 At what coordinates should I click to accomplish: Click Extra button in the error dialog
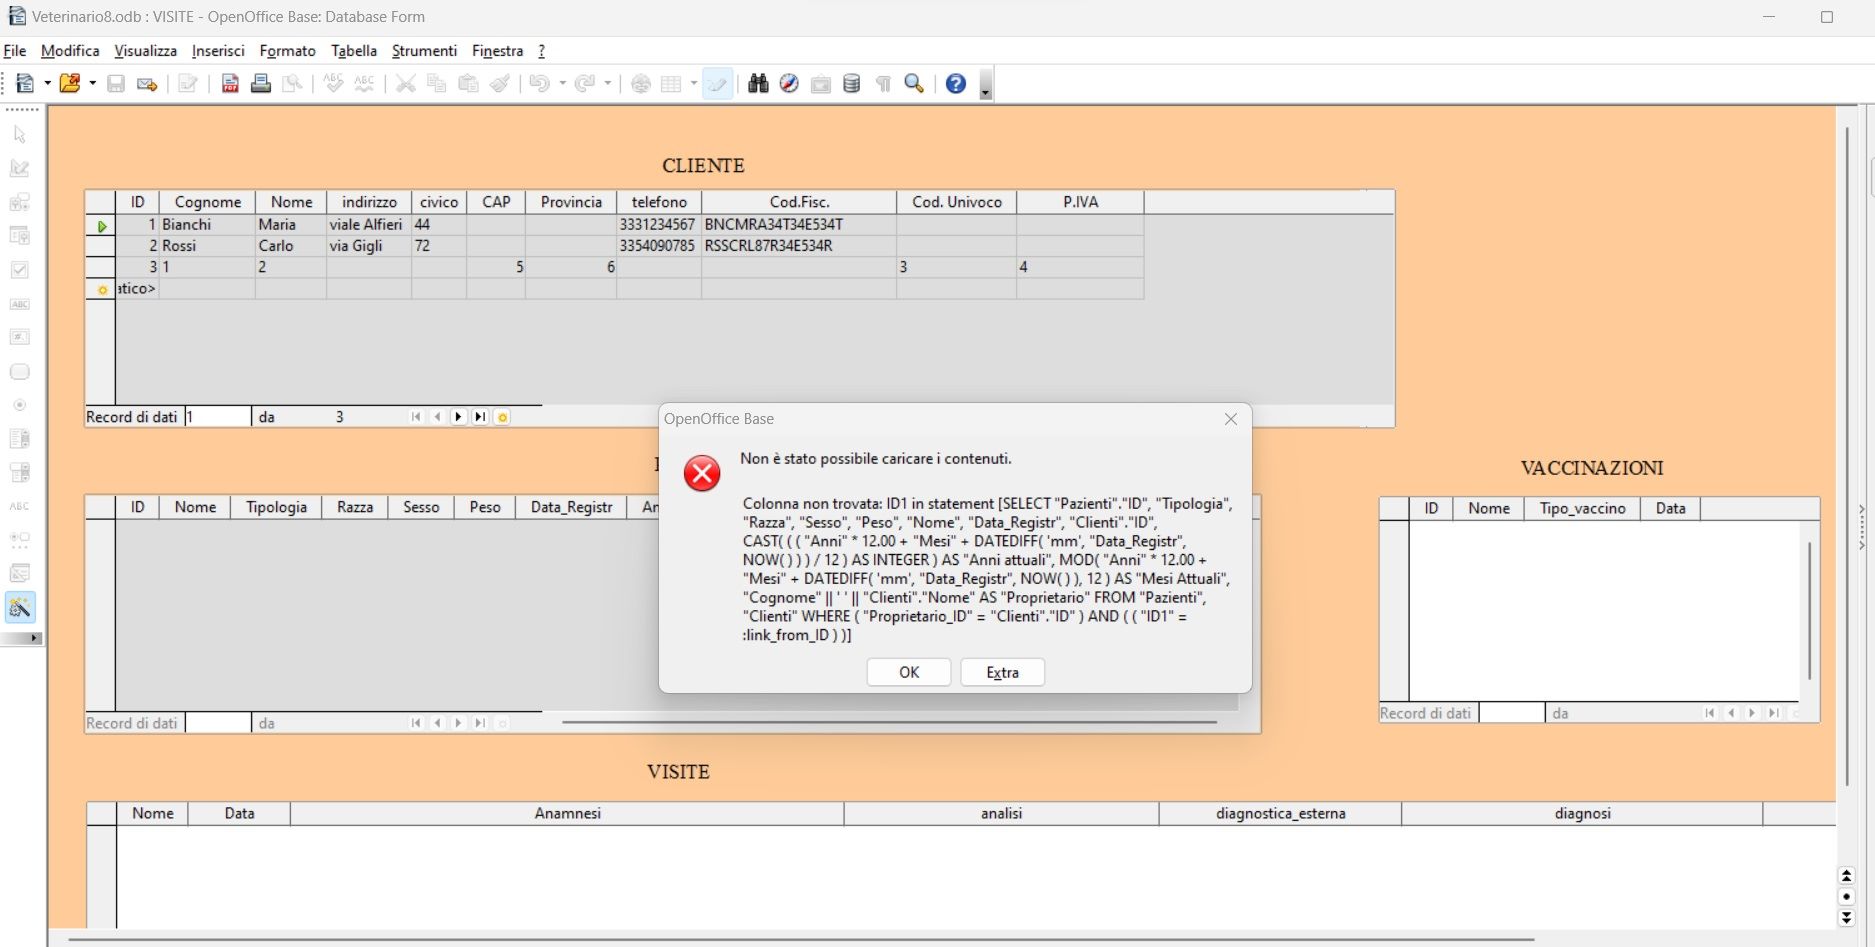(1003, 672)
